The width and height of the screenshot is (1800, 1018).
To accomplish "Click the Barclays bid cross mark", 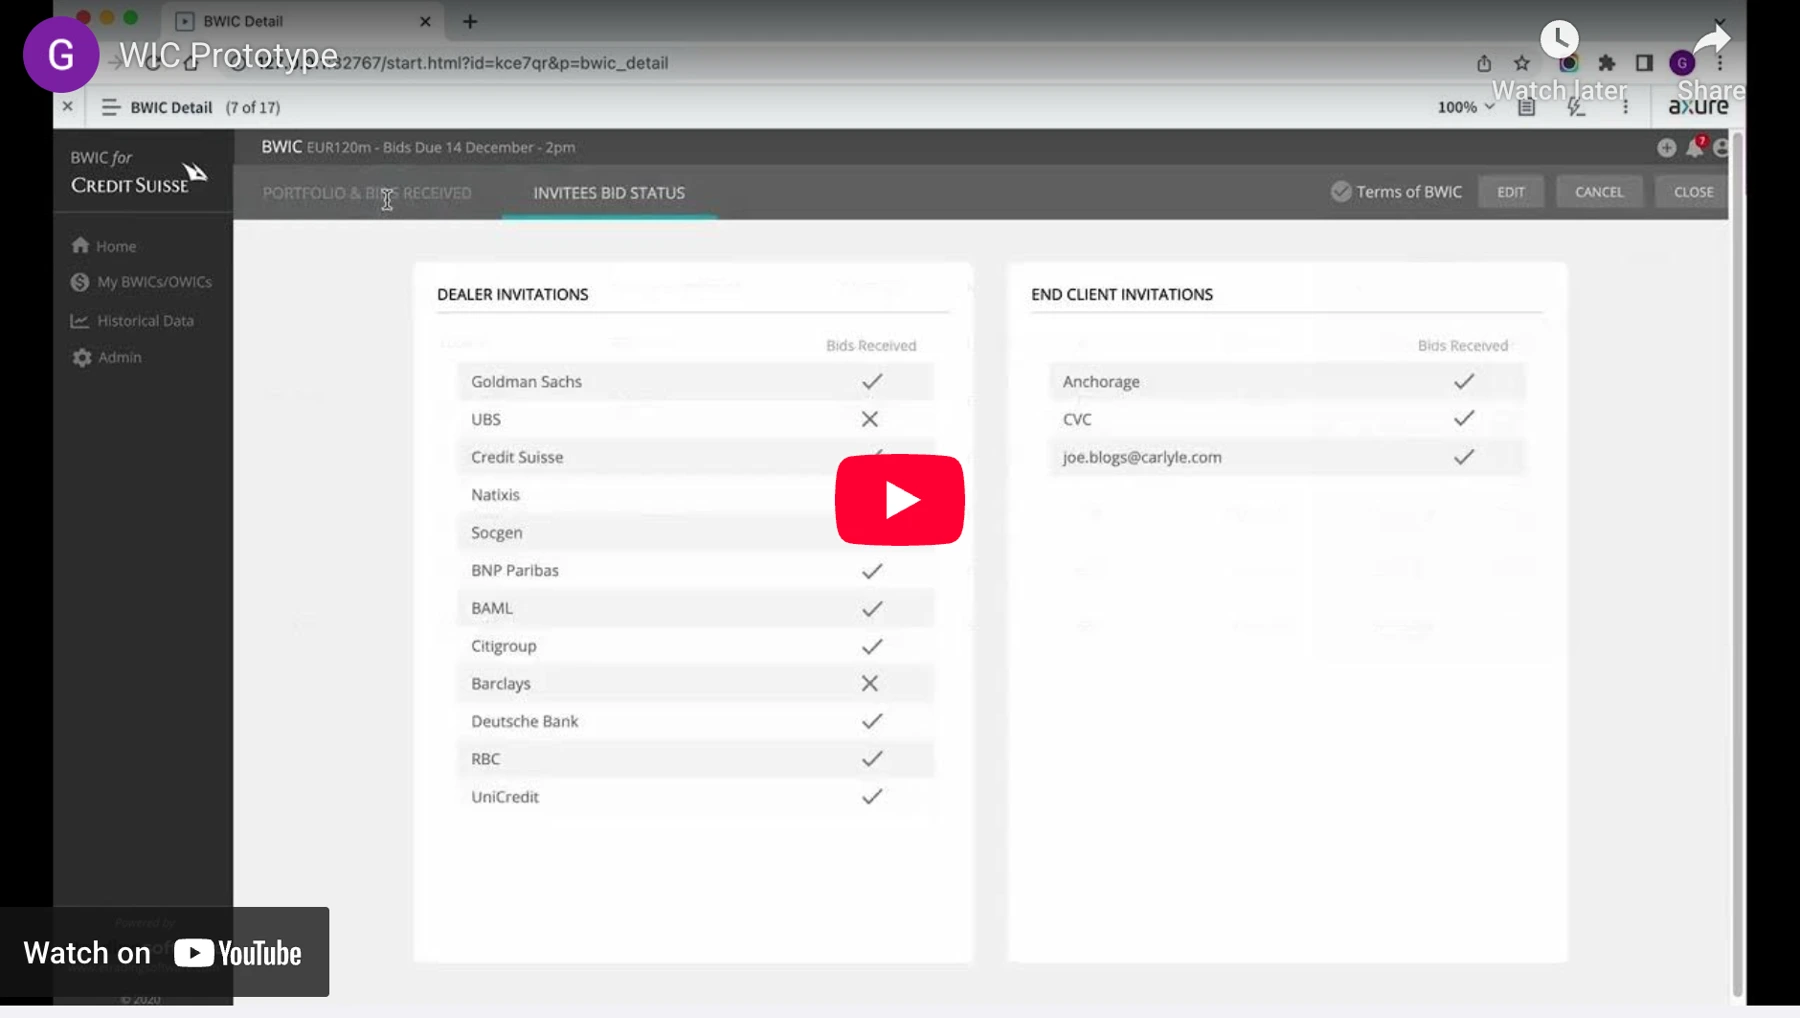I will coord(870,683).
